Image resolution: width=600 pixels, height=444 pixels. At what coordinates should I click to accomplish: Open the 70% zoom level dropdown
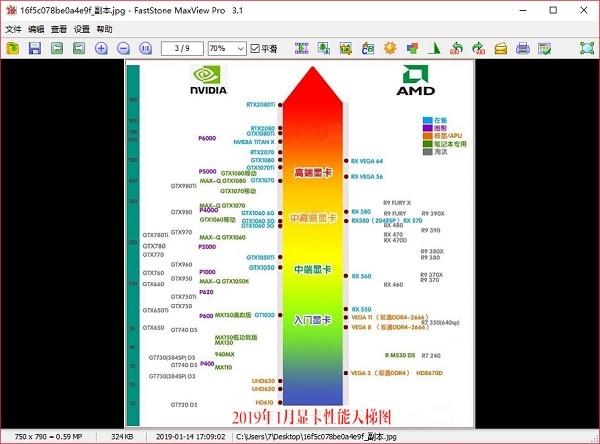point(226,48)
